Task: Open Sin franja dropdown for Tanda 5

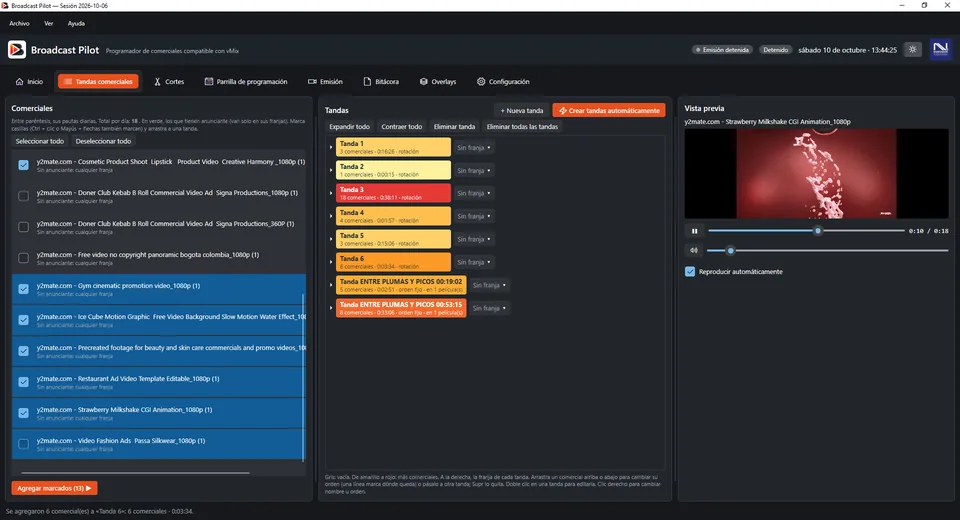Action: pos(474,239)
